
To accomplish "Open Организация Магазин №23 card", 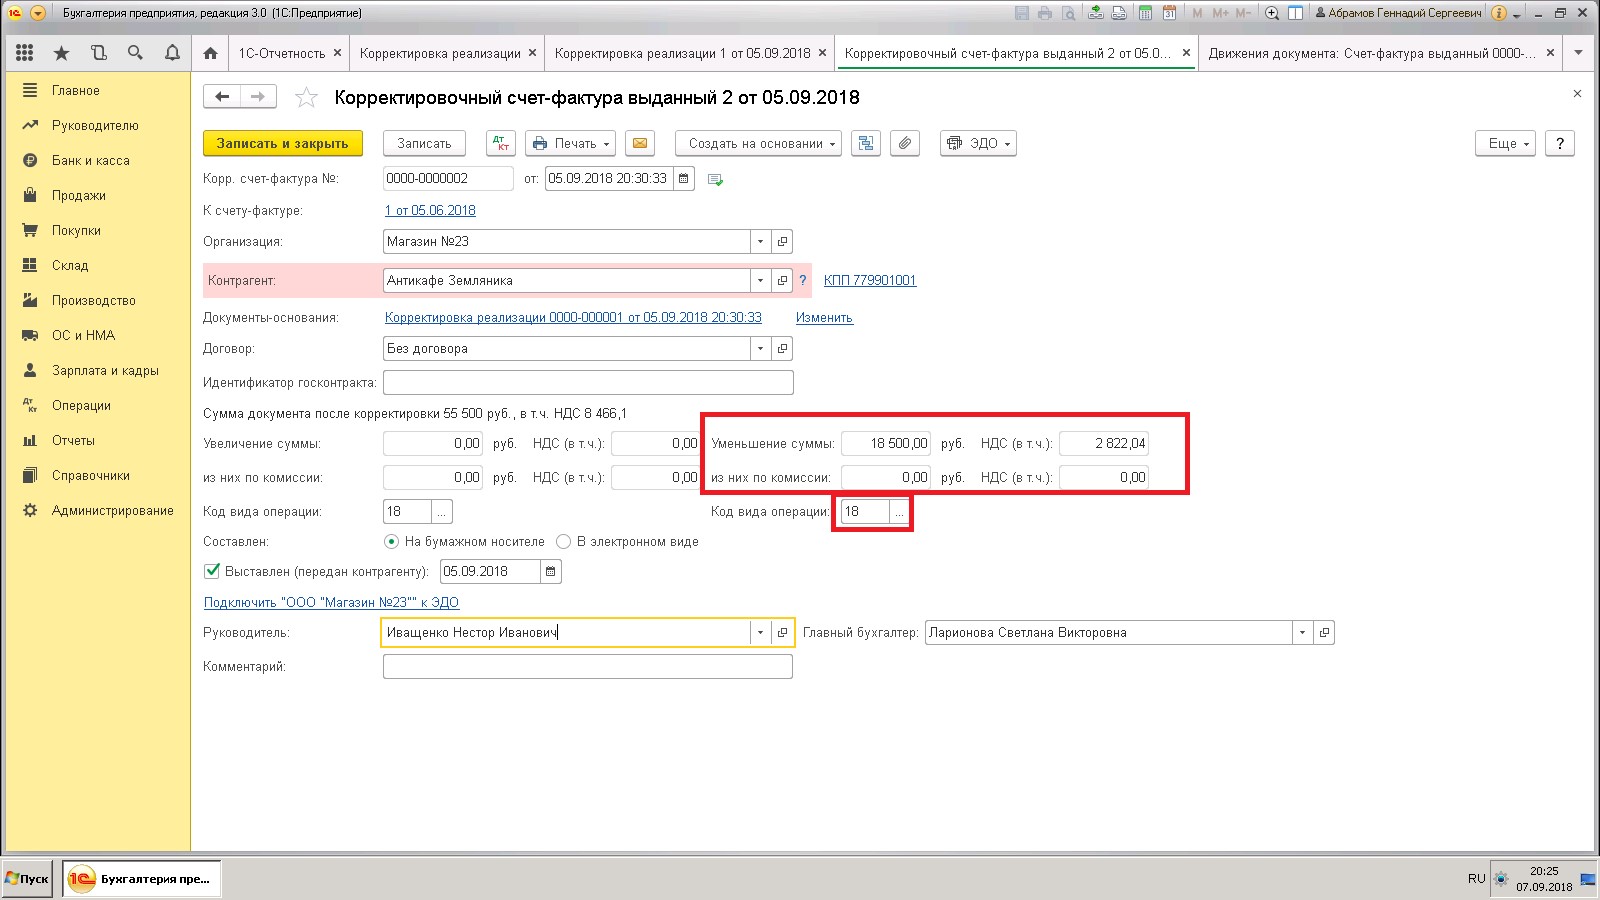I will tap(783, 241).
